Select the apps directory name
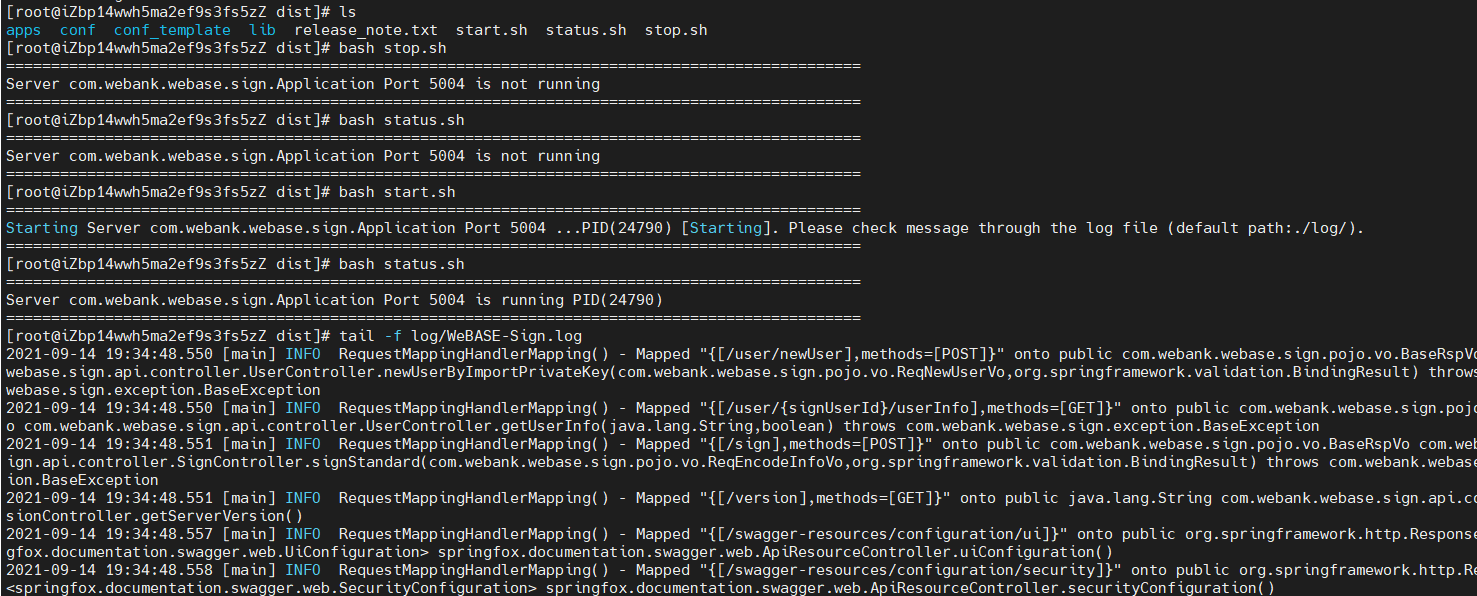Screen dimensions: 1477x596 (x=23, y=30)
